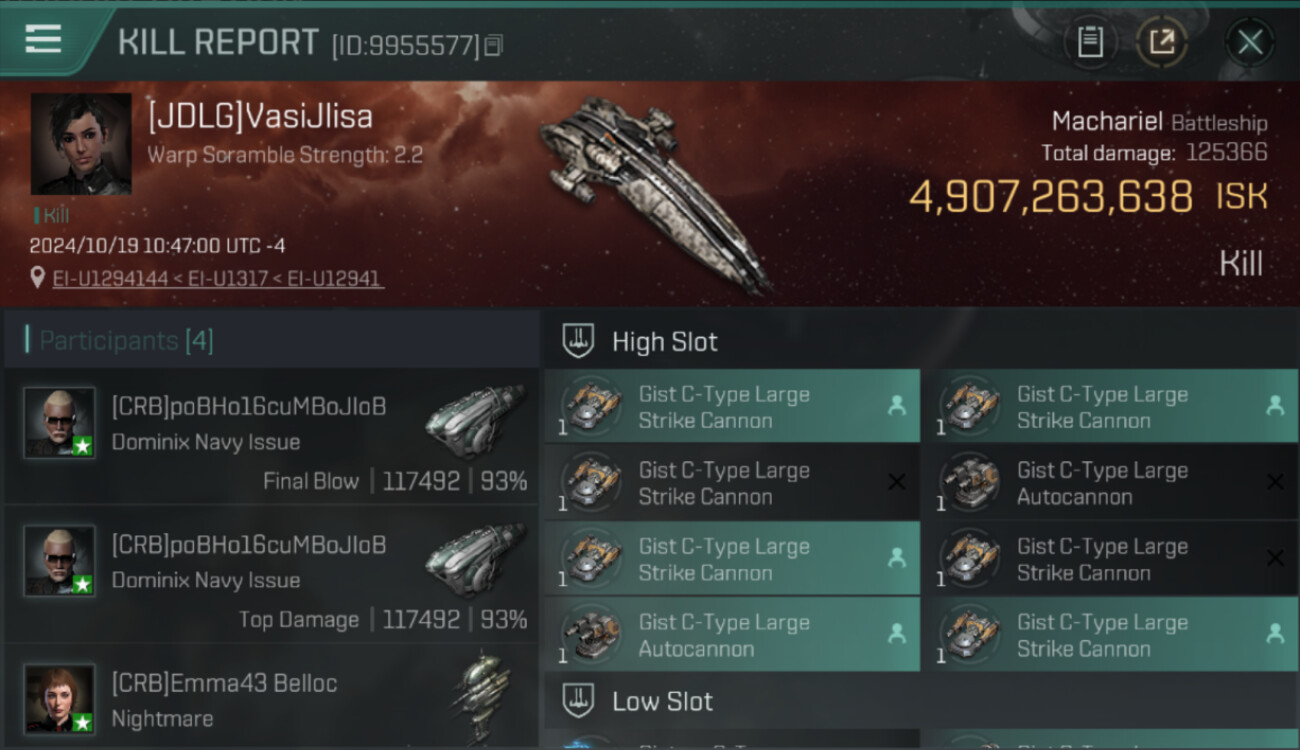Select the dark Gist C-Type Large Autocannon in right column
The height and width of the screenshot is (750, 1300).
[x=1110, y=483]
